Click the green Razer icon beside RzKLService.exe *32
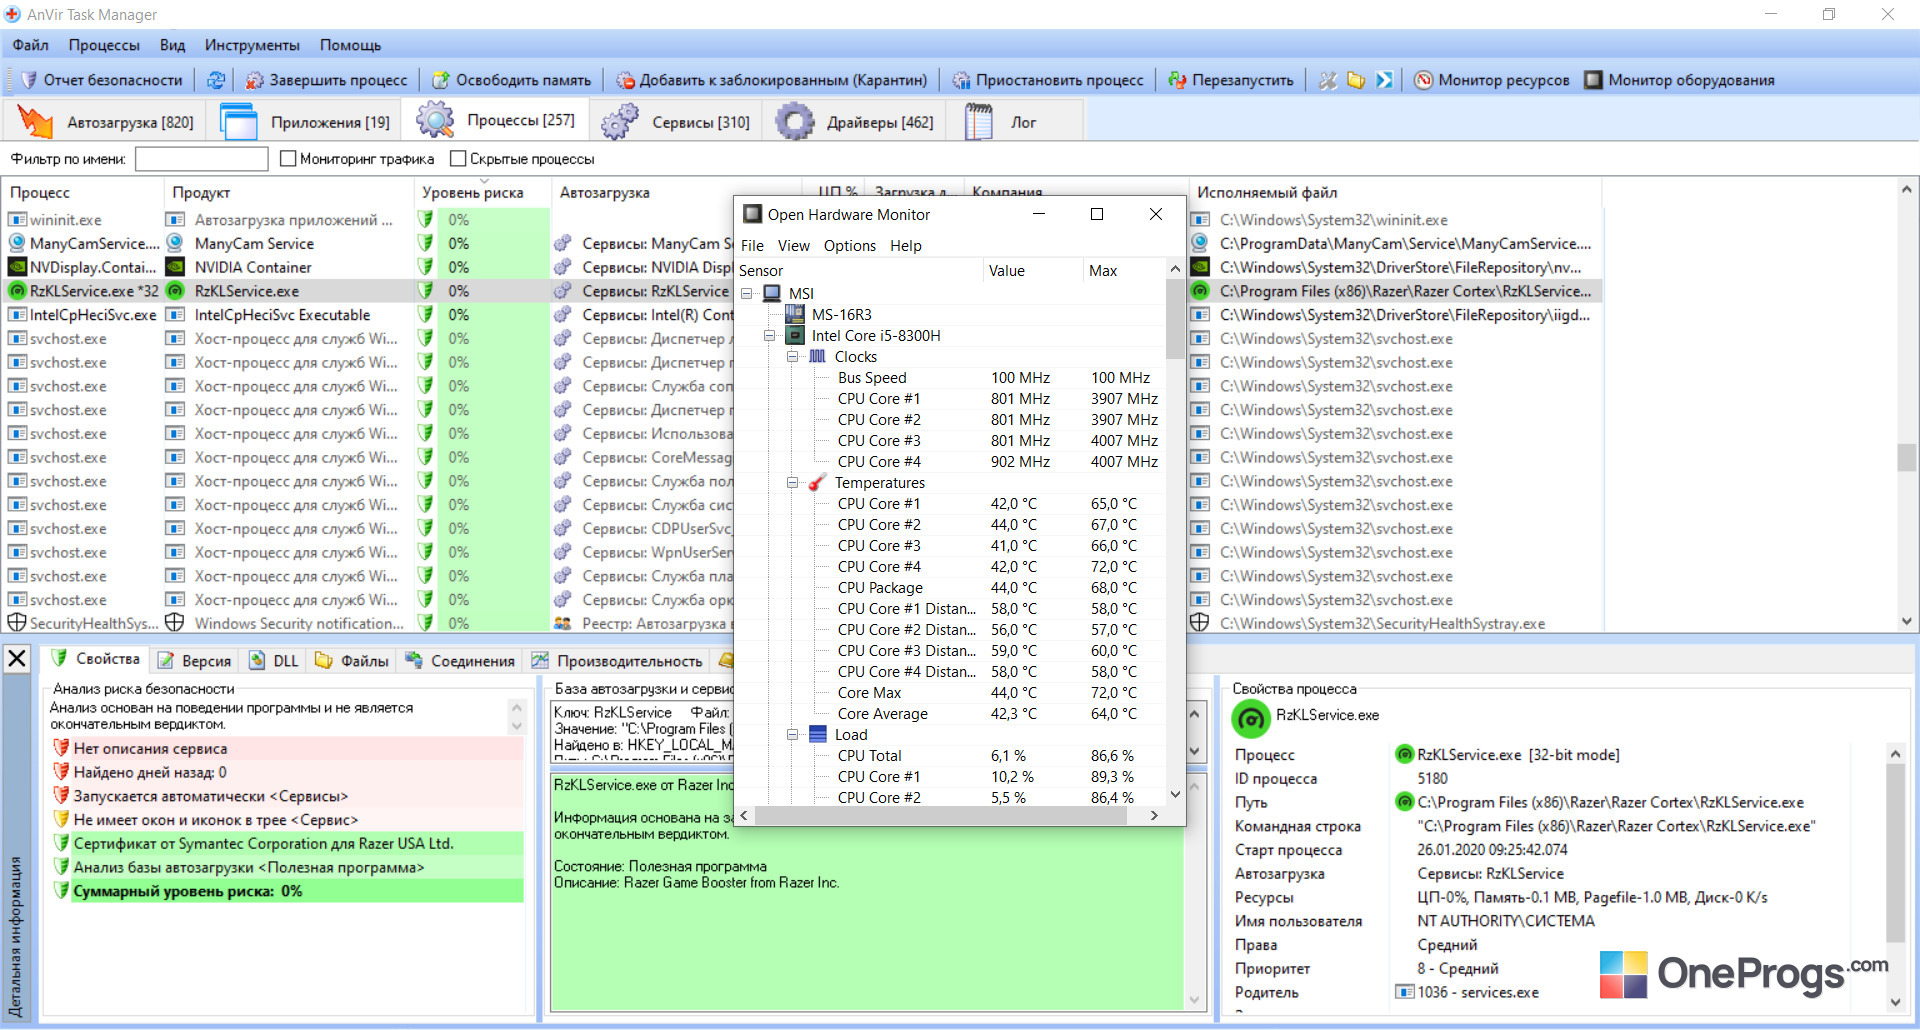Image resolution: width=1920 pixels, height=1030 pixels. pos(17,291)
